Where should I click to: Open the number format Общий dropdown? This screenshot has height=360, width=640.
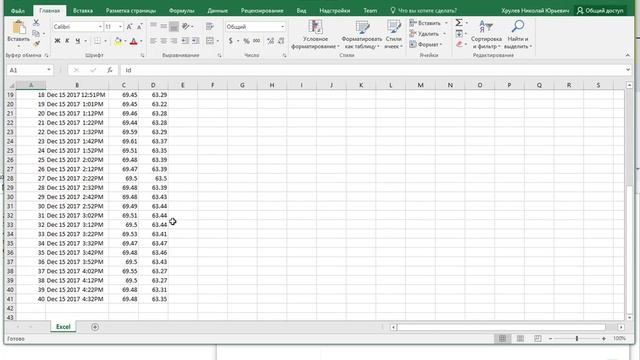point(282,27)
